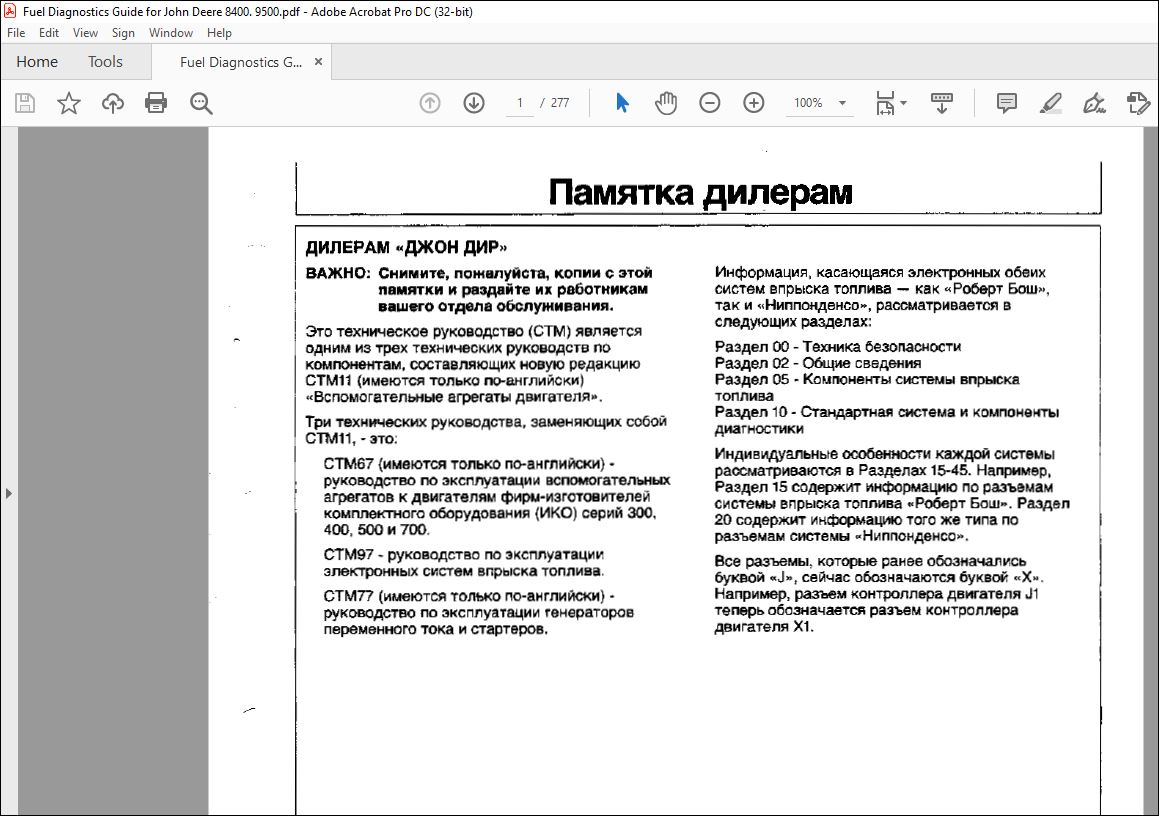The width and height of the screenshot is (1159, 816).
Task: Open the Window menu
Action: click(171, 33)
